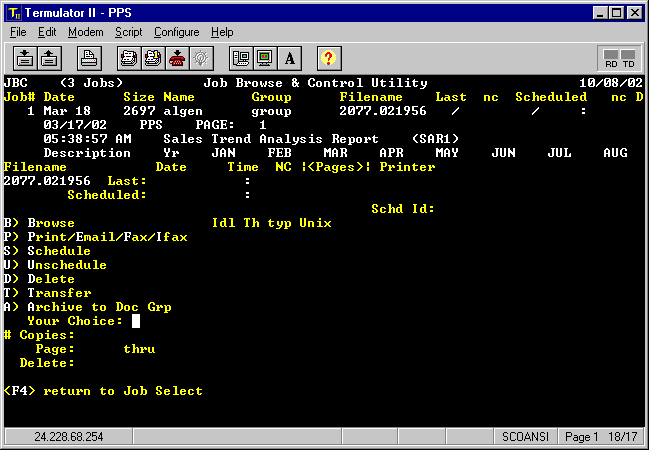The width and height of the screenshot is (649, 450).
Task: Click the Termulator title bar app icon
Action: point(14,13)
